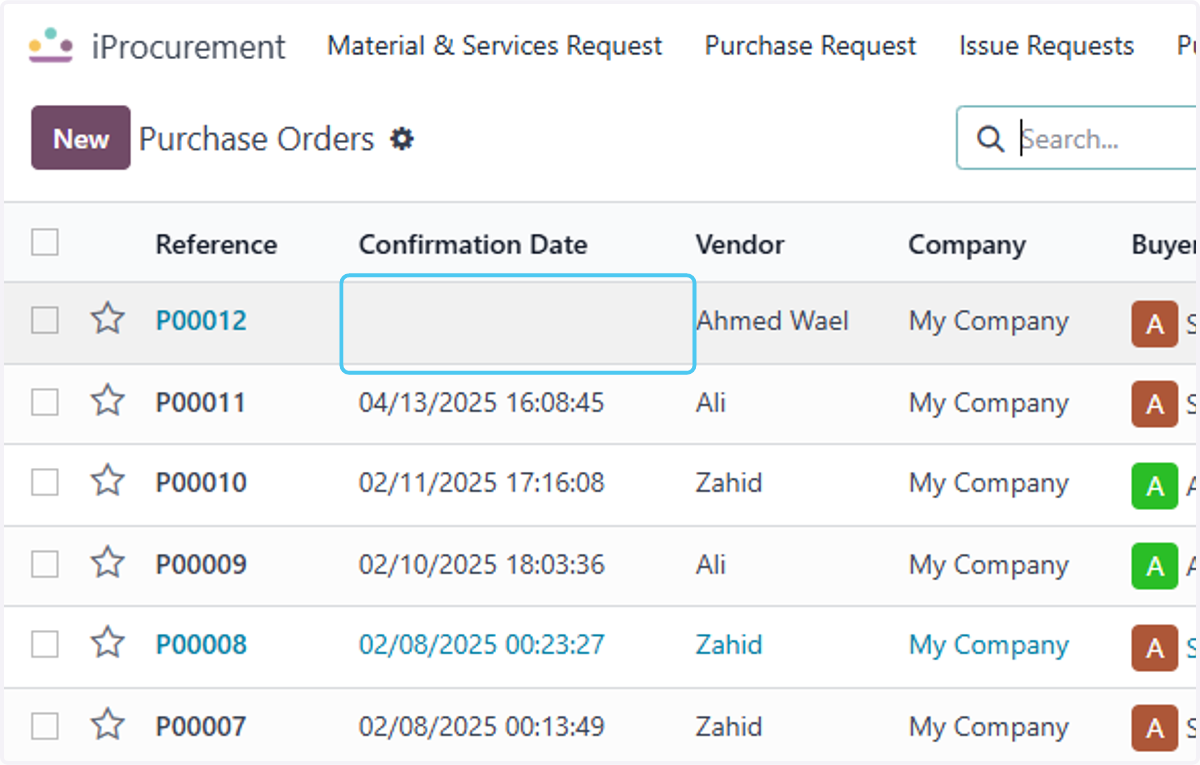
Task: Sort by the Vendor column header
Action: point(740,245)
